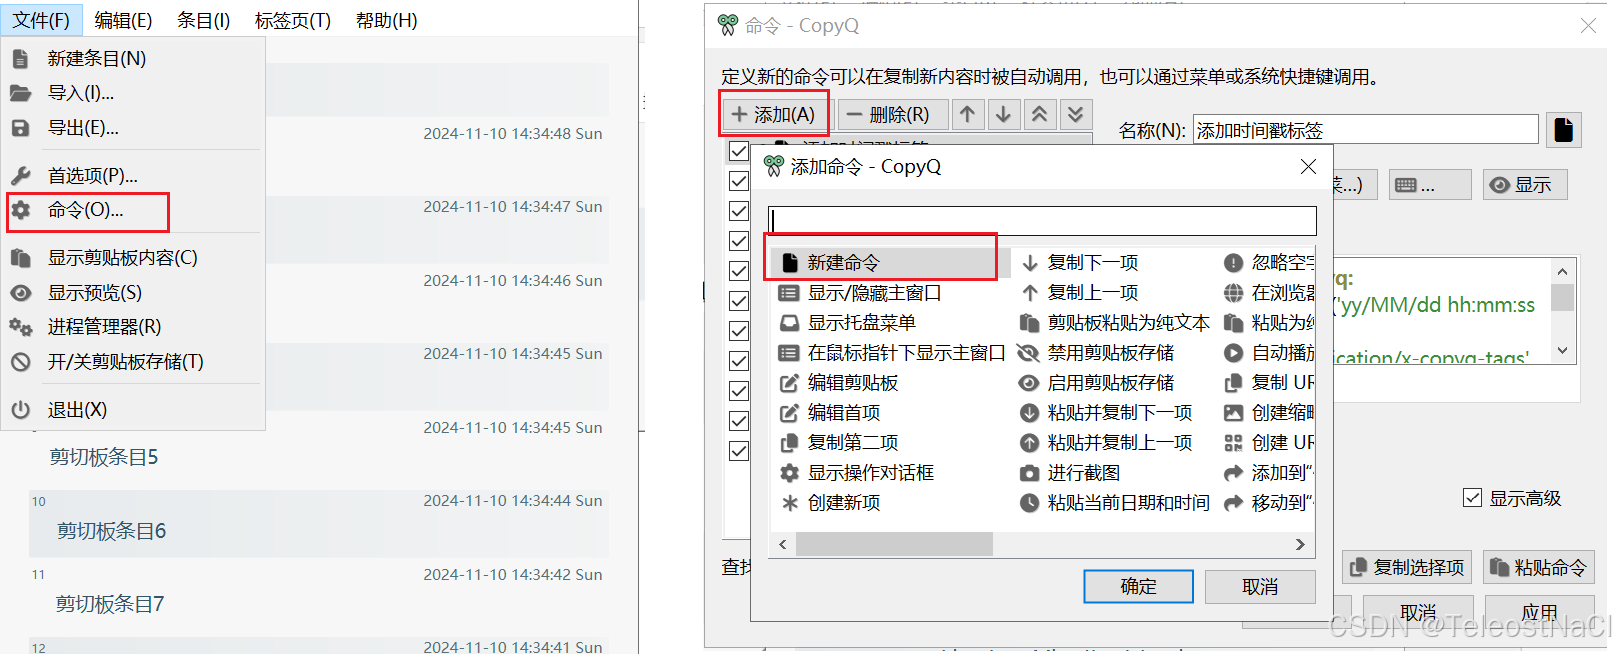Click the circled down arrow for 粘贴并复制下一项
Screen dimensions: 1617x654
pyautogui.click(x=1029, y=413)
